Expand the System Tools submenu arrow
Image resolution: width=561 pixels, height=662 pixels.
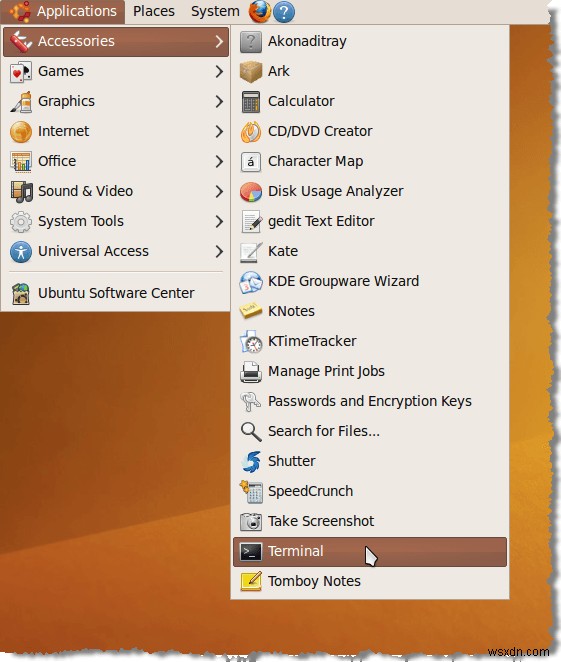tap(219, 221)
